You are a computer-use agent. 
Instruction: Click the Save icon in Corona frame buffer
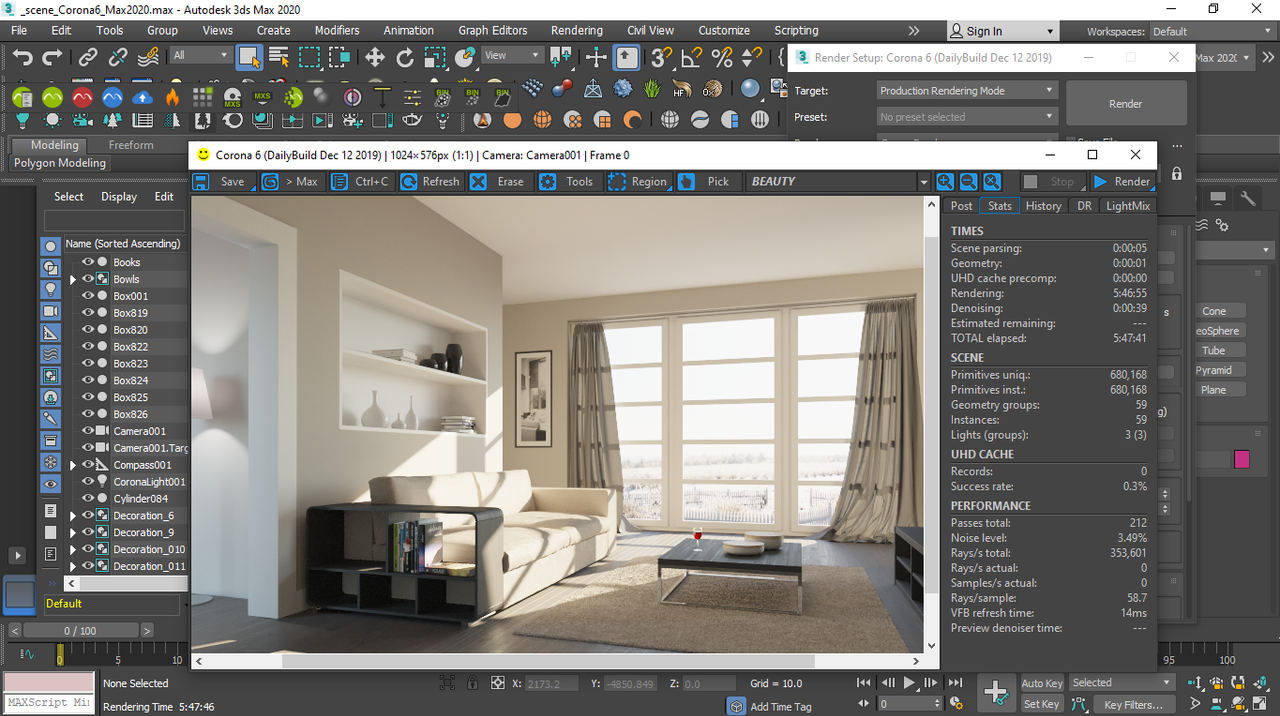tap(201, 181)
